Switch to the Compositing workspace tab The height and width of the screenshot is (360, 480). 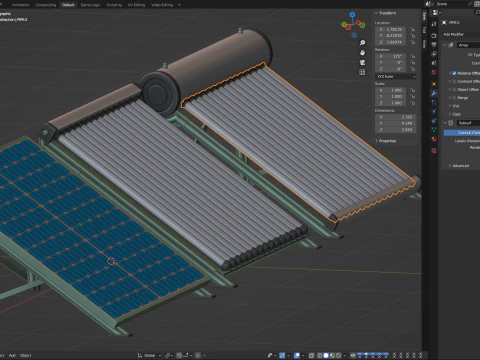[x=46, y=5]
